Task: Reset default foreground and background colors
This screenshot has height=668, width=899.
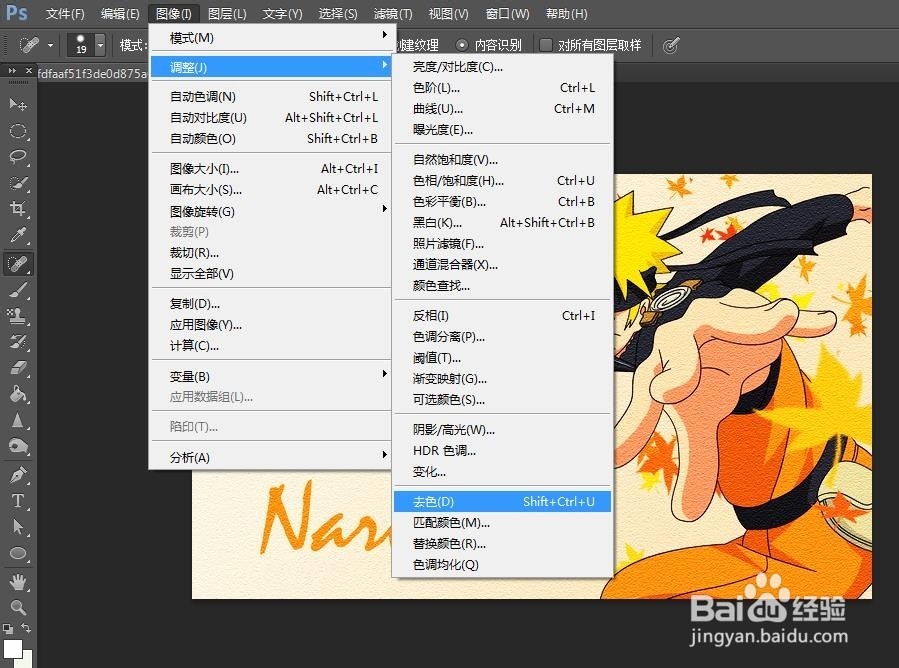Action: 7,628
